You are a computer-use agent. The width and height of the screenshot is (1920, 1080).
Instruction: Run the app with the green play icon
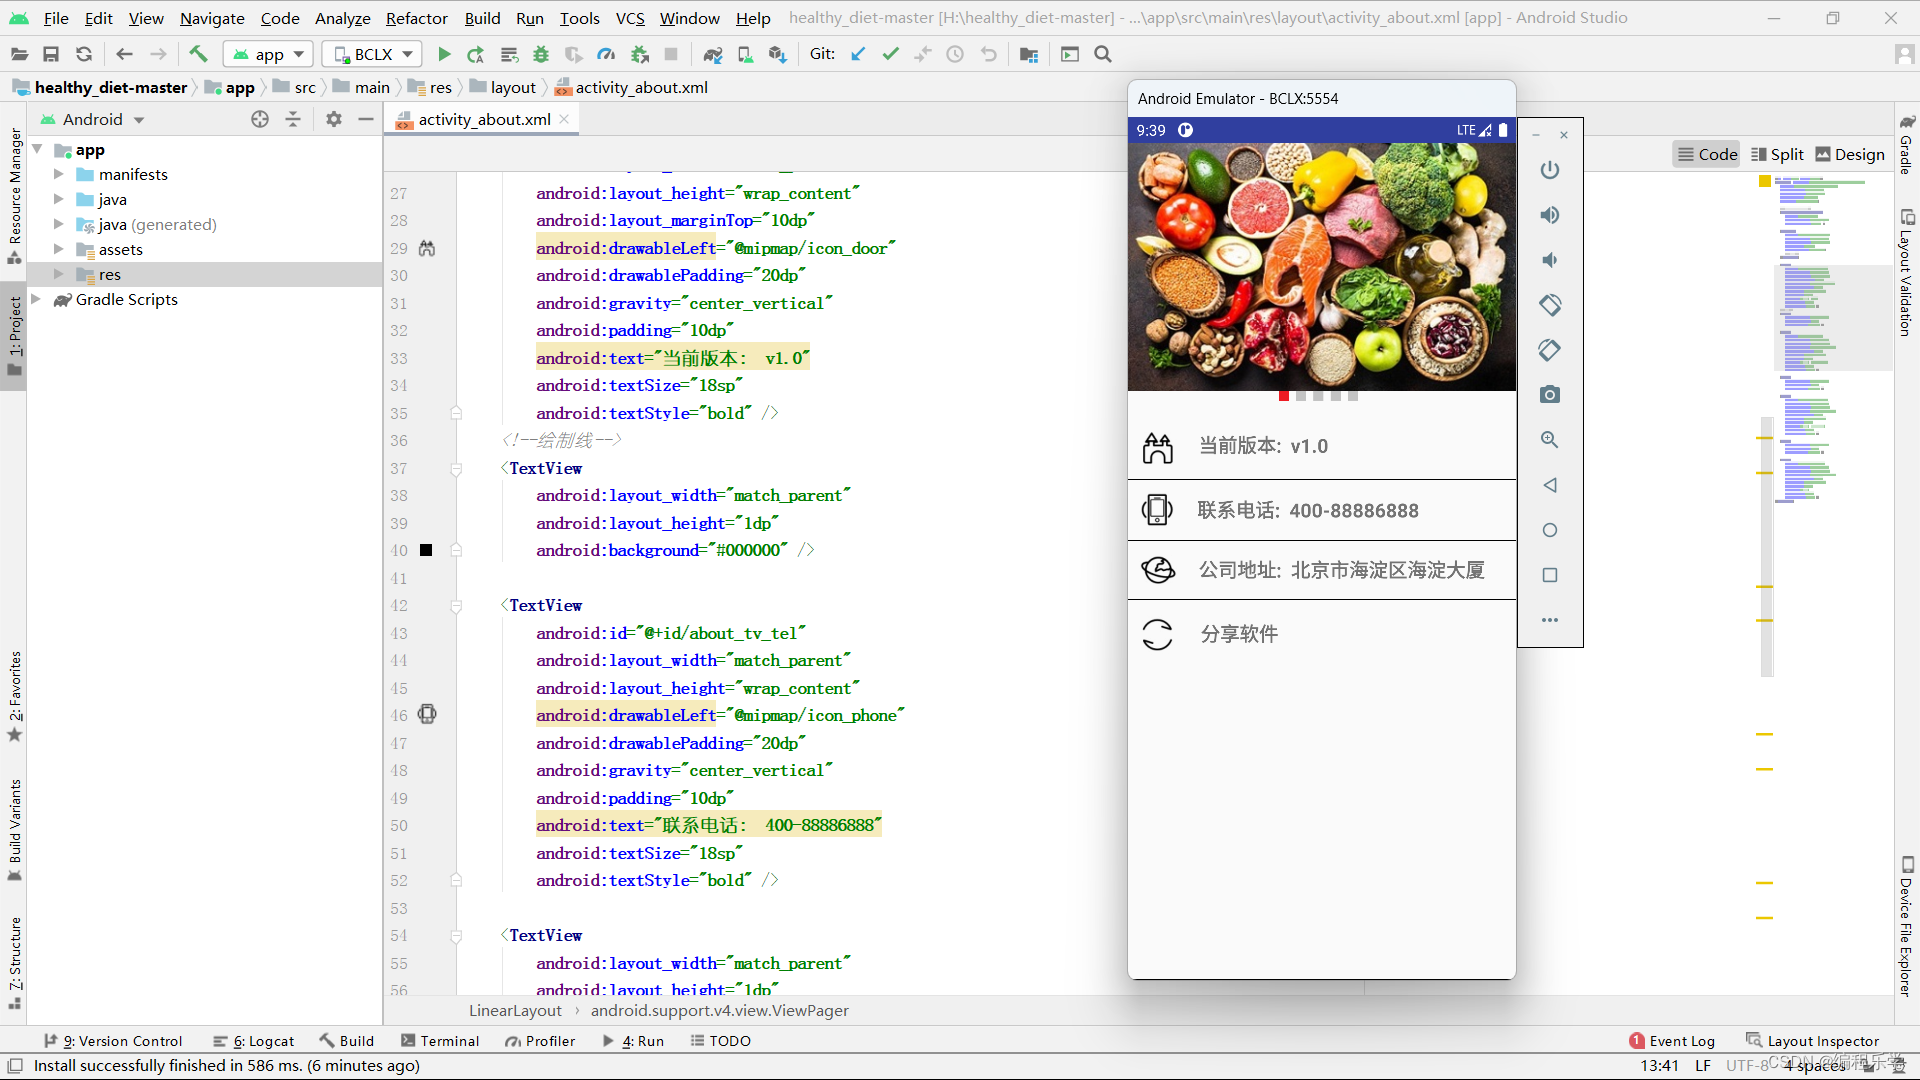point(444,54)
